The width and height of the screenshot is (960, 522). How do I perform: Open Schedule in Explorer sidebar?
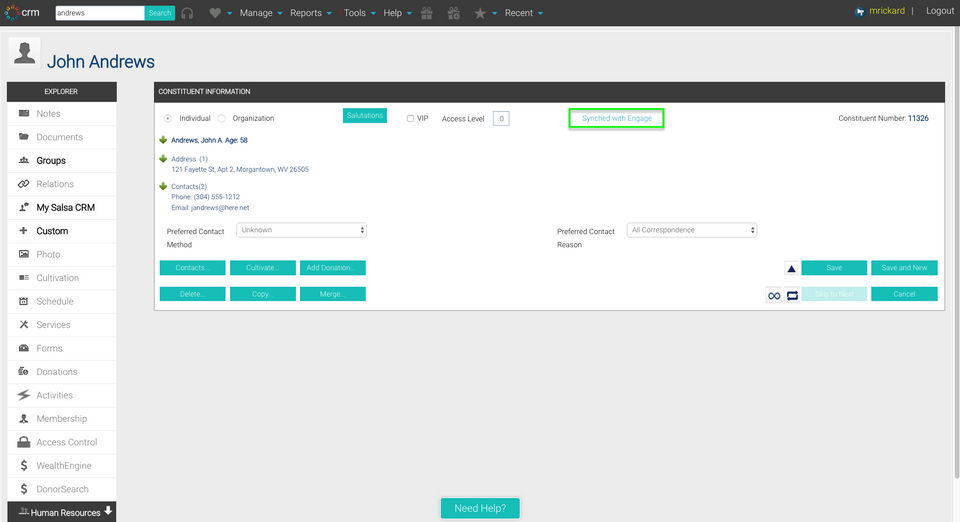point(62,301)
